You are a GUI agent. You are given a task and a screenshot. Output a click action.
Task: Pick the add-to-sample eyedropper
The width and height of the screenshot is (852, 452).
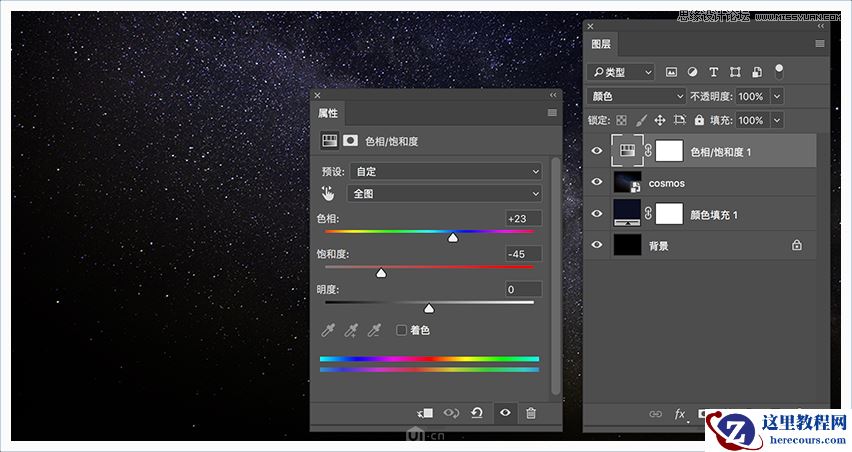[352, 330]
